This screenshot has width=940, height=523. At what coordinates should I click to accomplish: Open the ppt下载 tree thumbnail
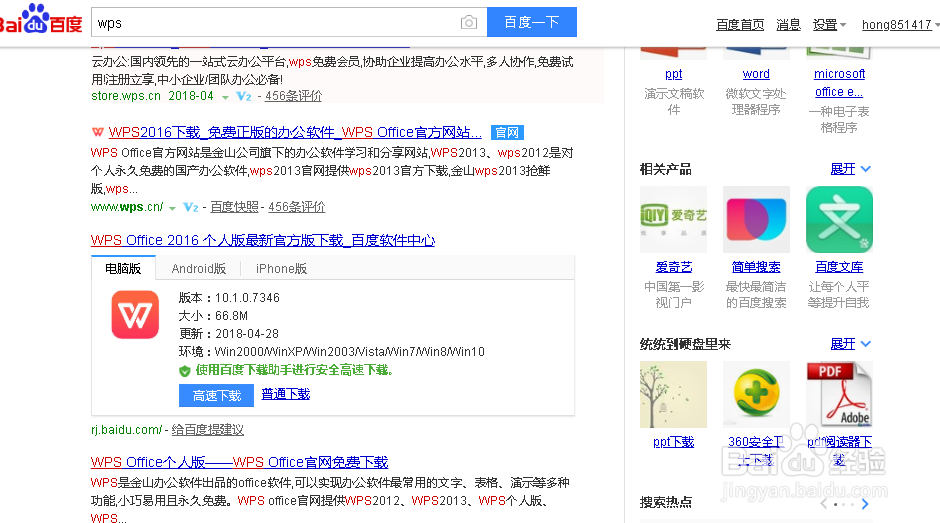click(673, 395)
